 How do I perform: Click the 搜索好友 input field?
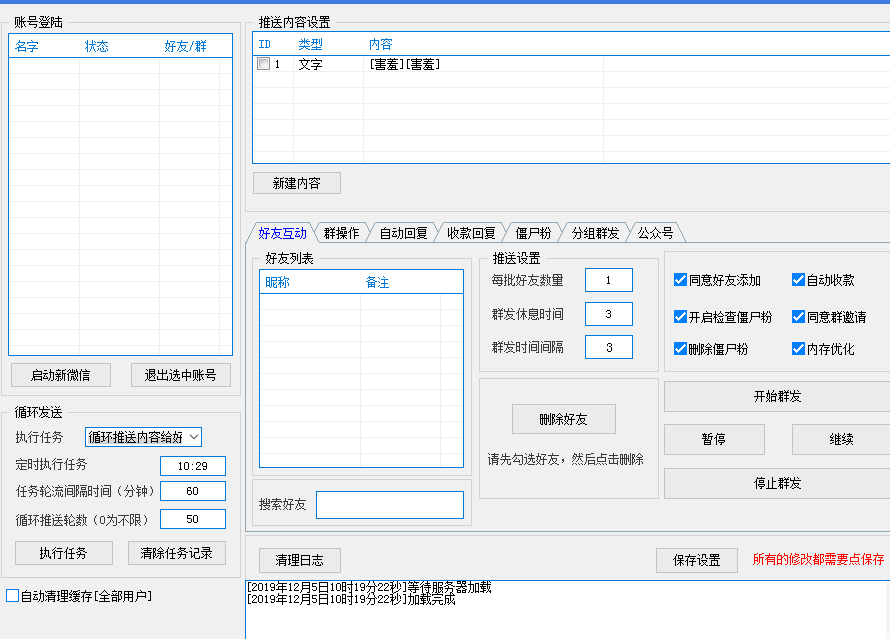(390, 505)
